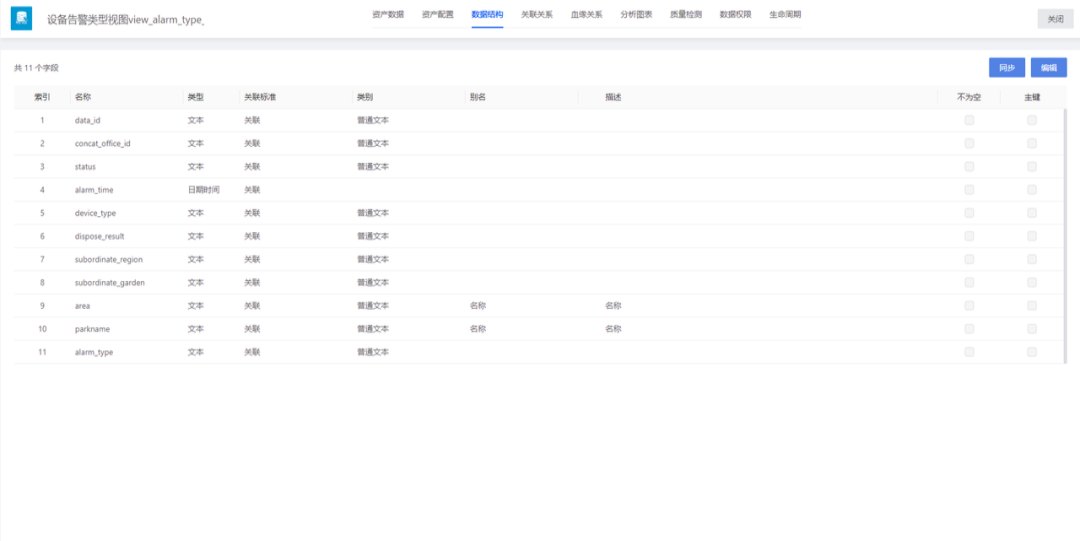Viewport: 1080px width, 541px height.
Task: Click the asset title 设备告警类型视图view_alarm_type_
Action: pyautogui.click(x=125, y=19)
